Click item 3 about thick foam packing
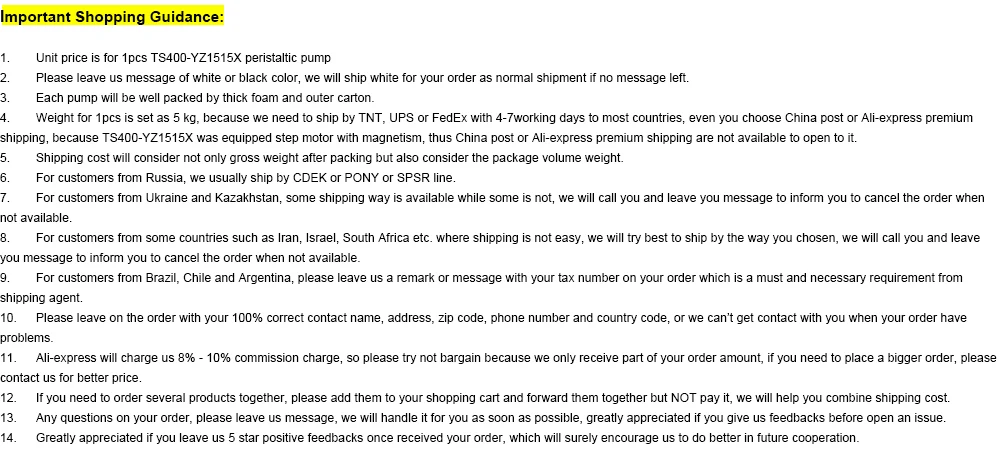The image size is (1000, 459). point(187,98)
